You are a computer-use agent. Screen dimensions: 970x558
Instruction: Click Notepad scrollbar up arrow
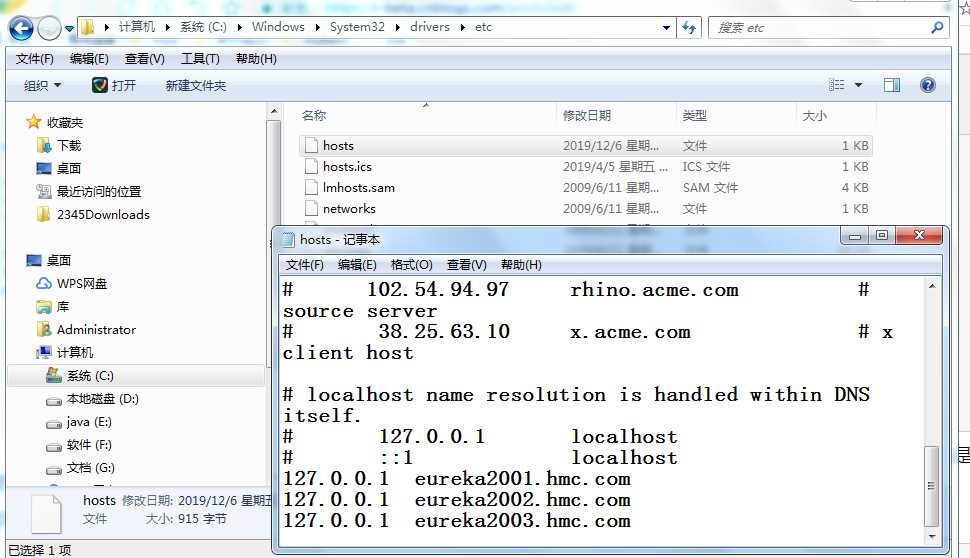point(932,286)
